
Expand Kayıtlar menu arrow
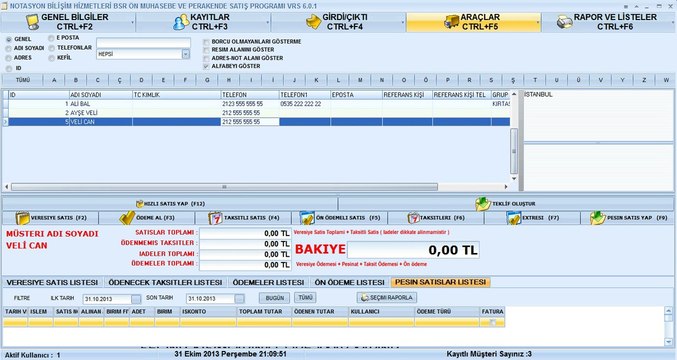[x=268, y=22]
